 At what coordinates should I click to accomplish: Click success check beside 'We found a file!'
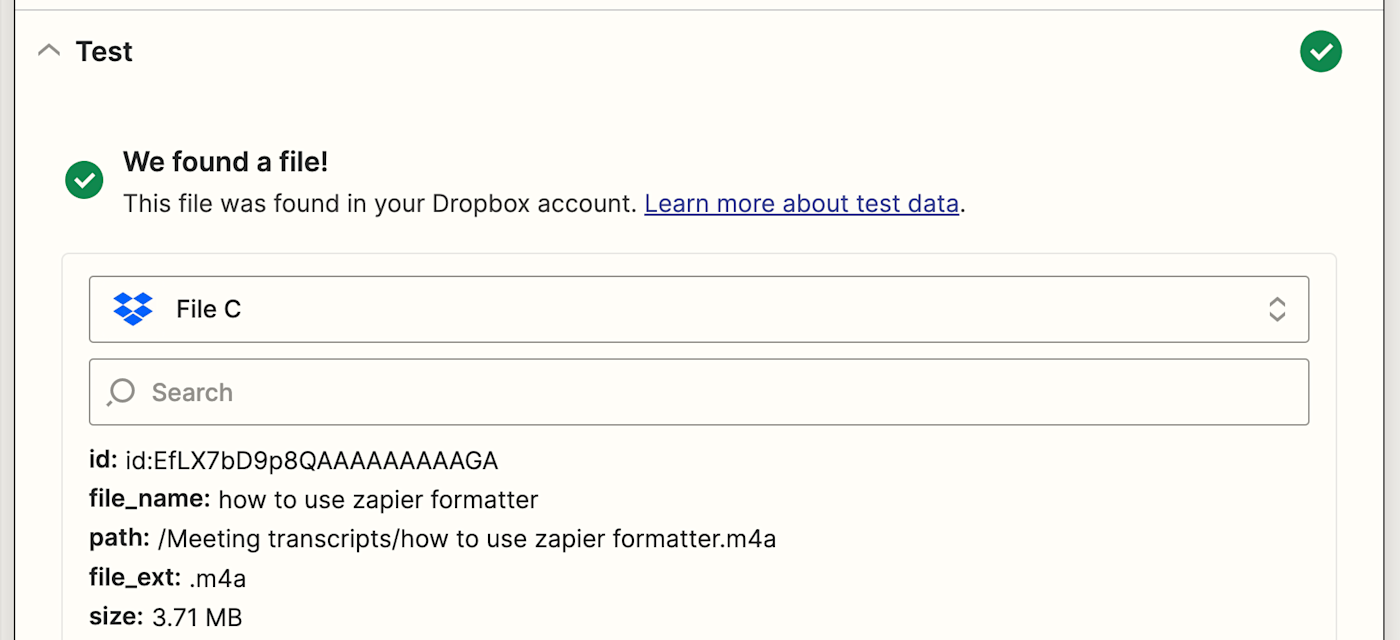tap(84, 180)
